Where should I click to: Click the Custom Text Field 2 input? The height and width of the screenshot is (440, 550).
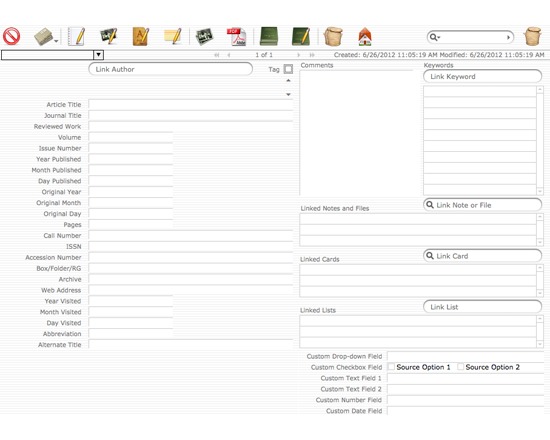tap(465, 389)
